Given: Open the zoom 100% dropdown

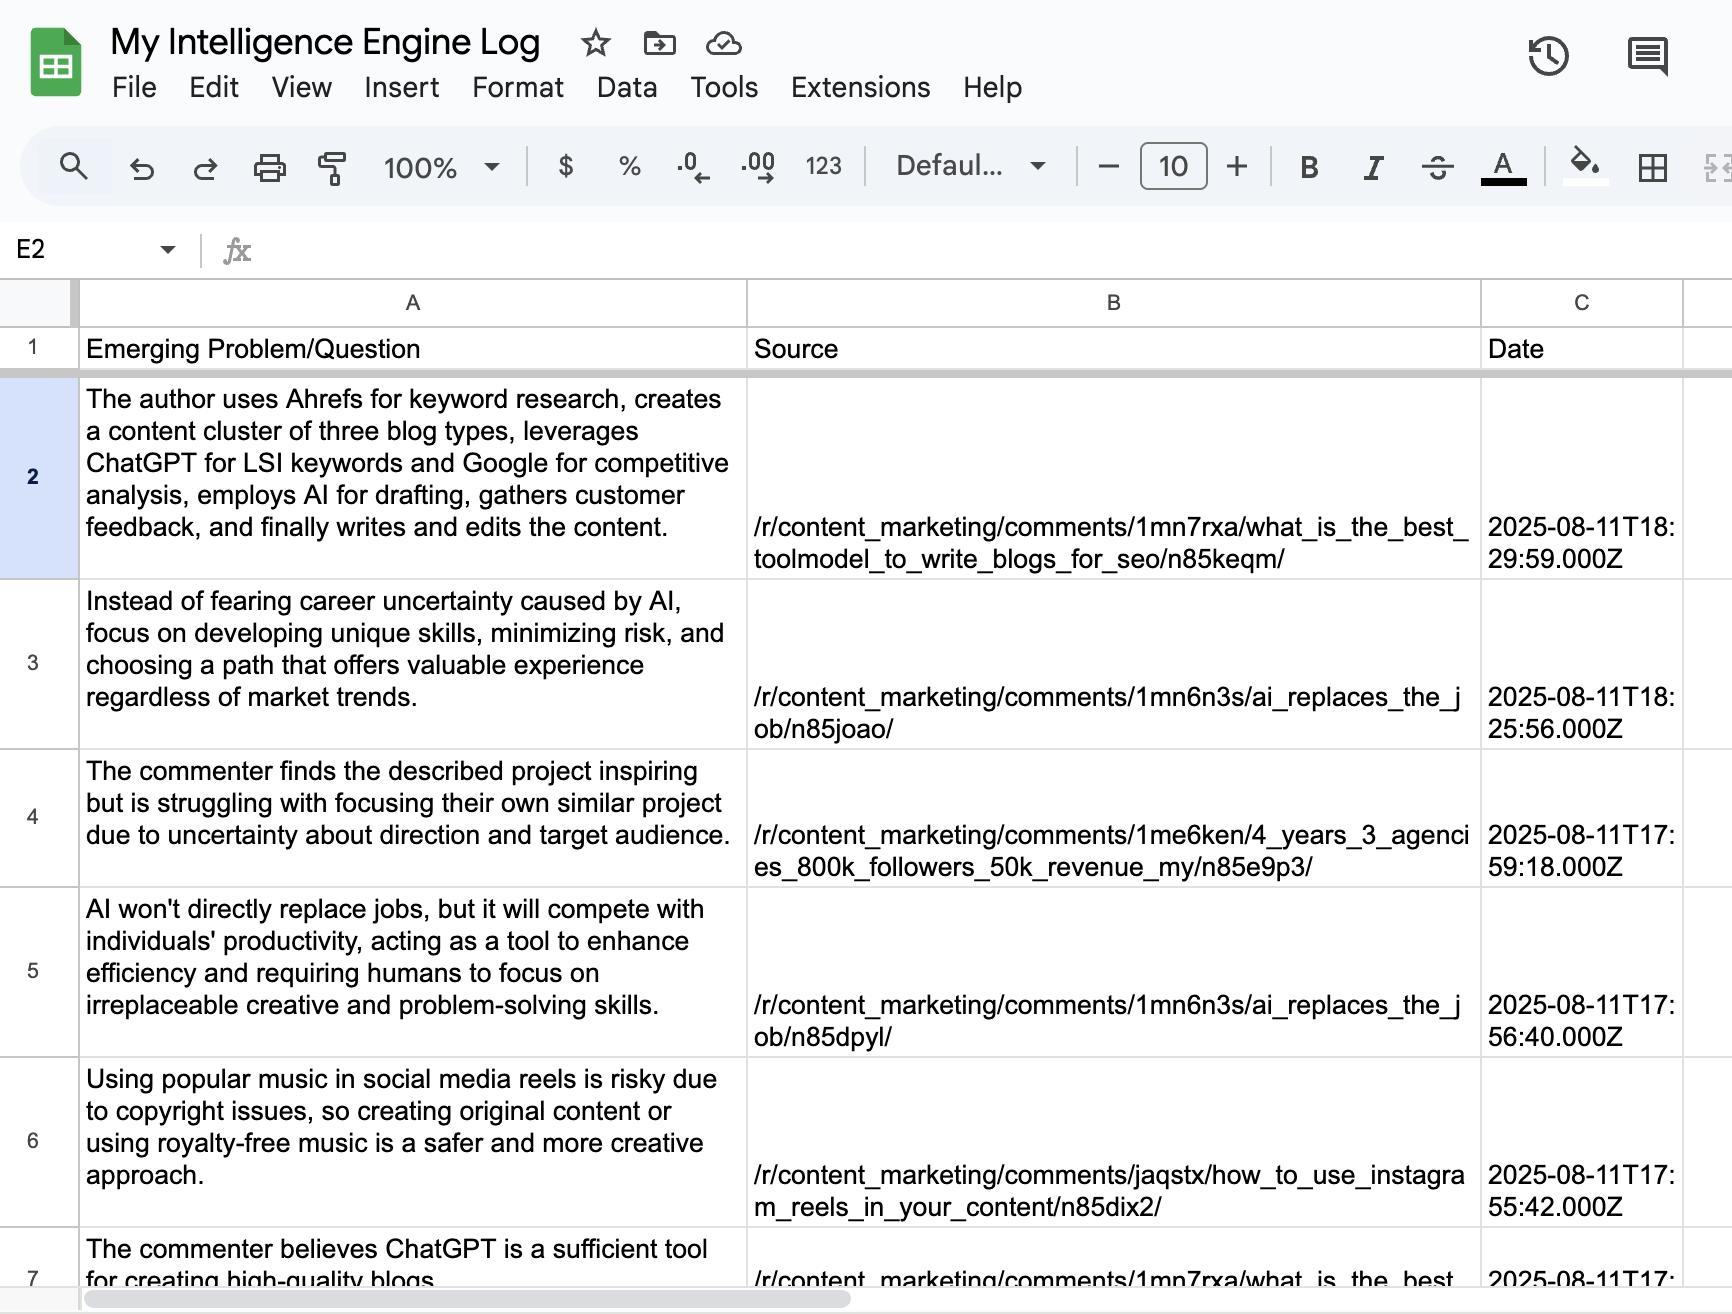Looking at the screenshot, I should click(x=441, y=167).
